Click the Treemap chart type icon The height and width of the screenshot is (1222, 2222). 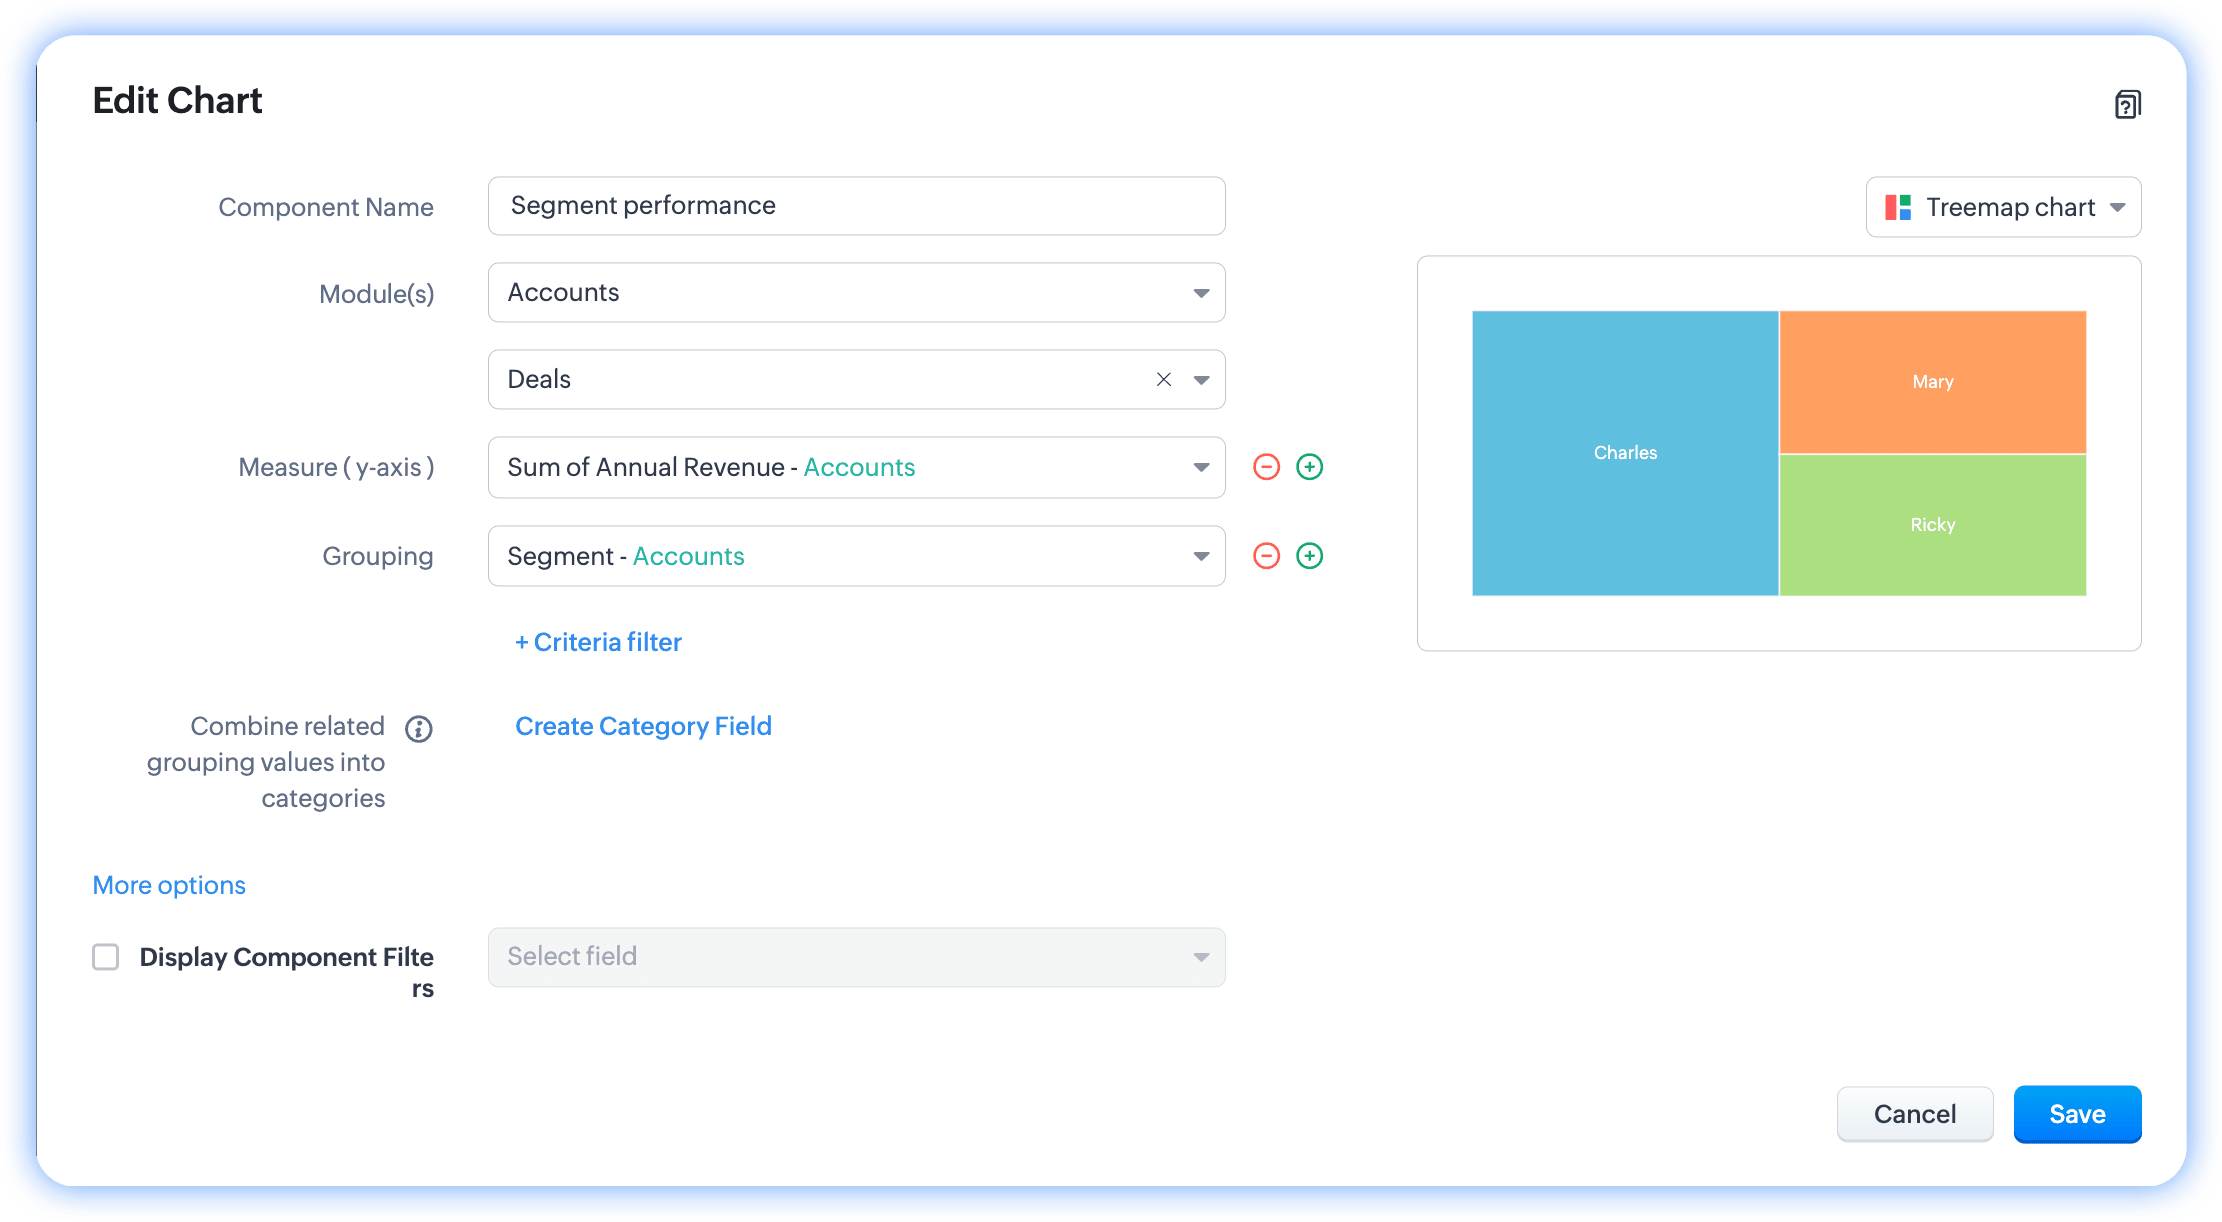1897,207
